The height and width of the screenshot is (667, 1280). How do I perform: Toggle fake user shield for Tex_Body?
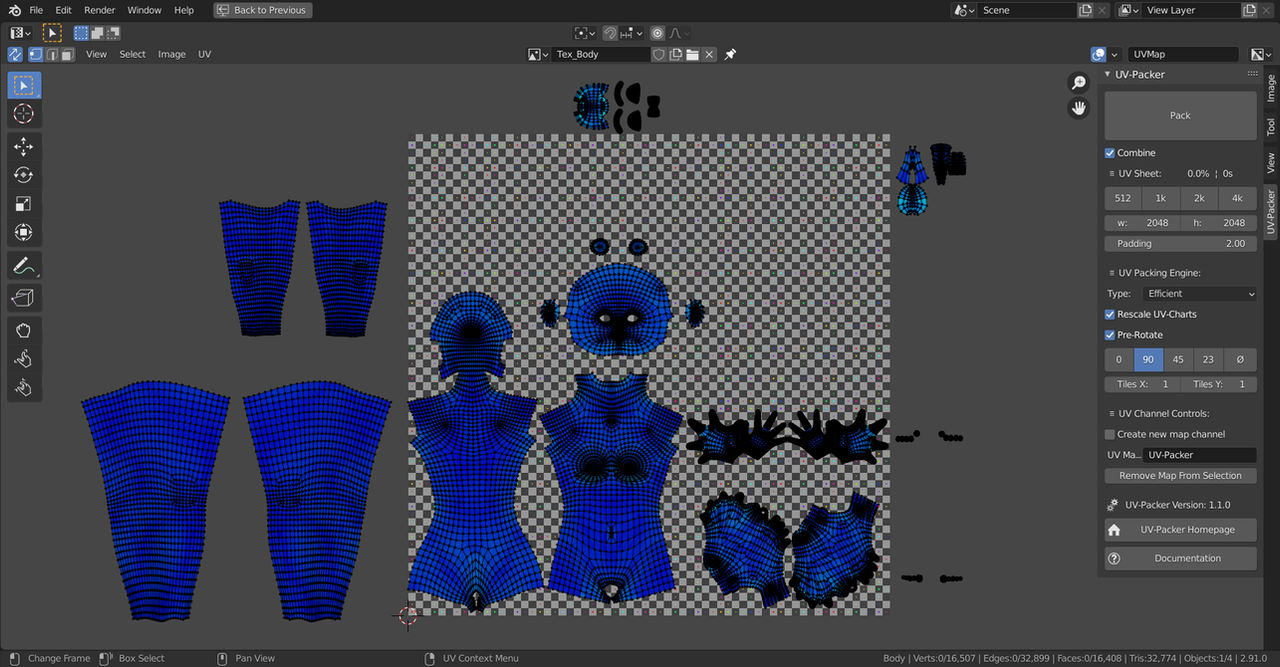(x=658, y=54)
